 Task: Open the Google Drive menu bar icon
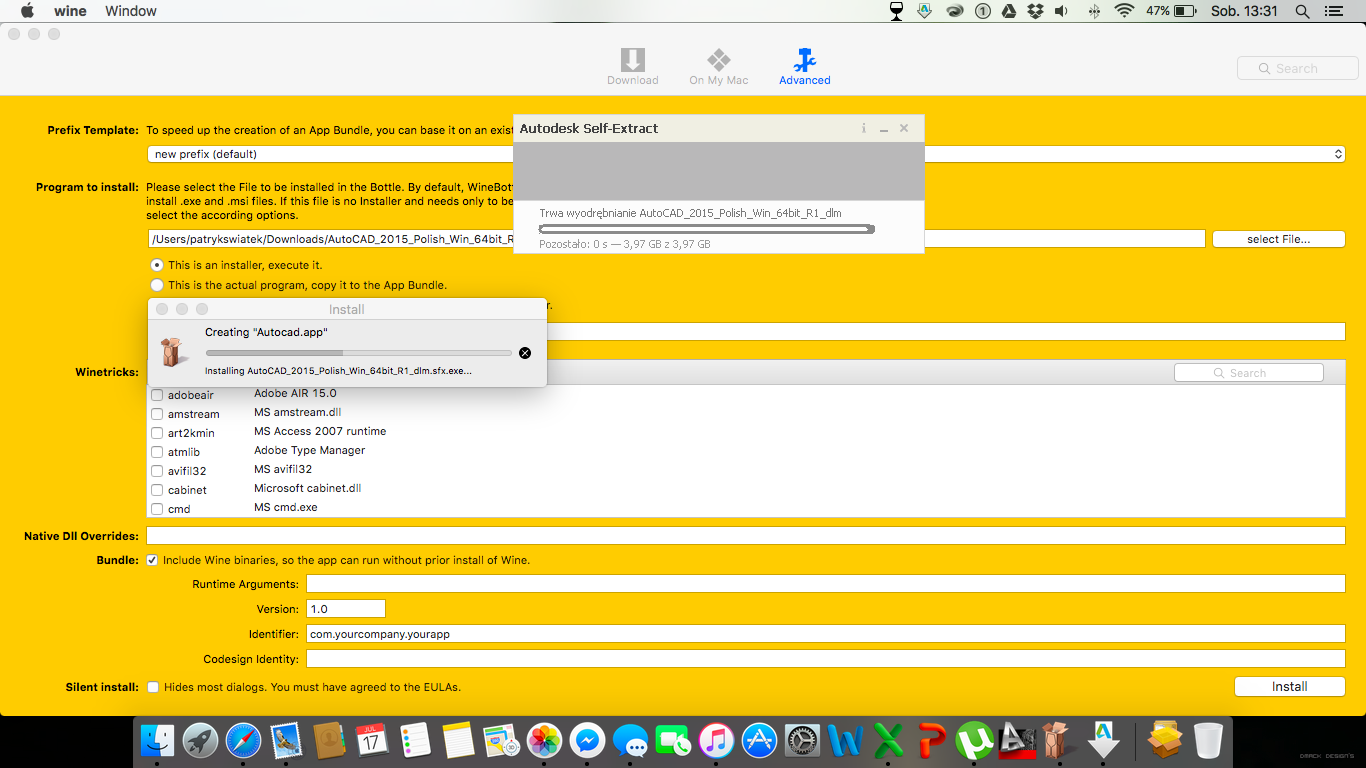pos(1009,11)
